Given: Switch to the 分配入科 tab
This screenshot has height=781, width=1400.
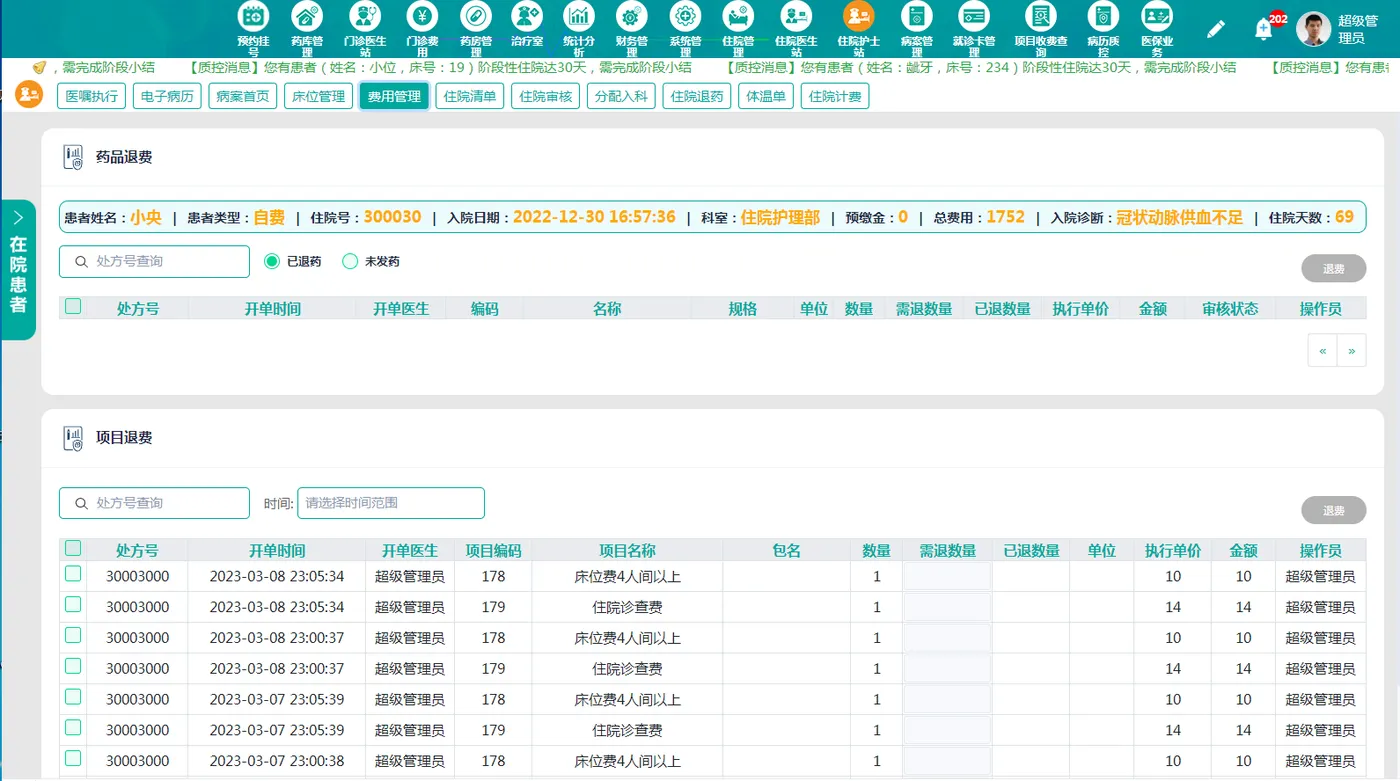Looking at the screenshot, I should tap(621, 96).
